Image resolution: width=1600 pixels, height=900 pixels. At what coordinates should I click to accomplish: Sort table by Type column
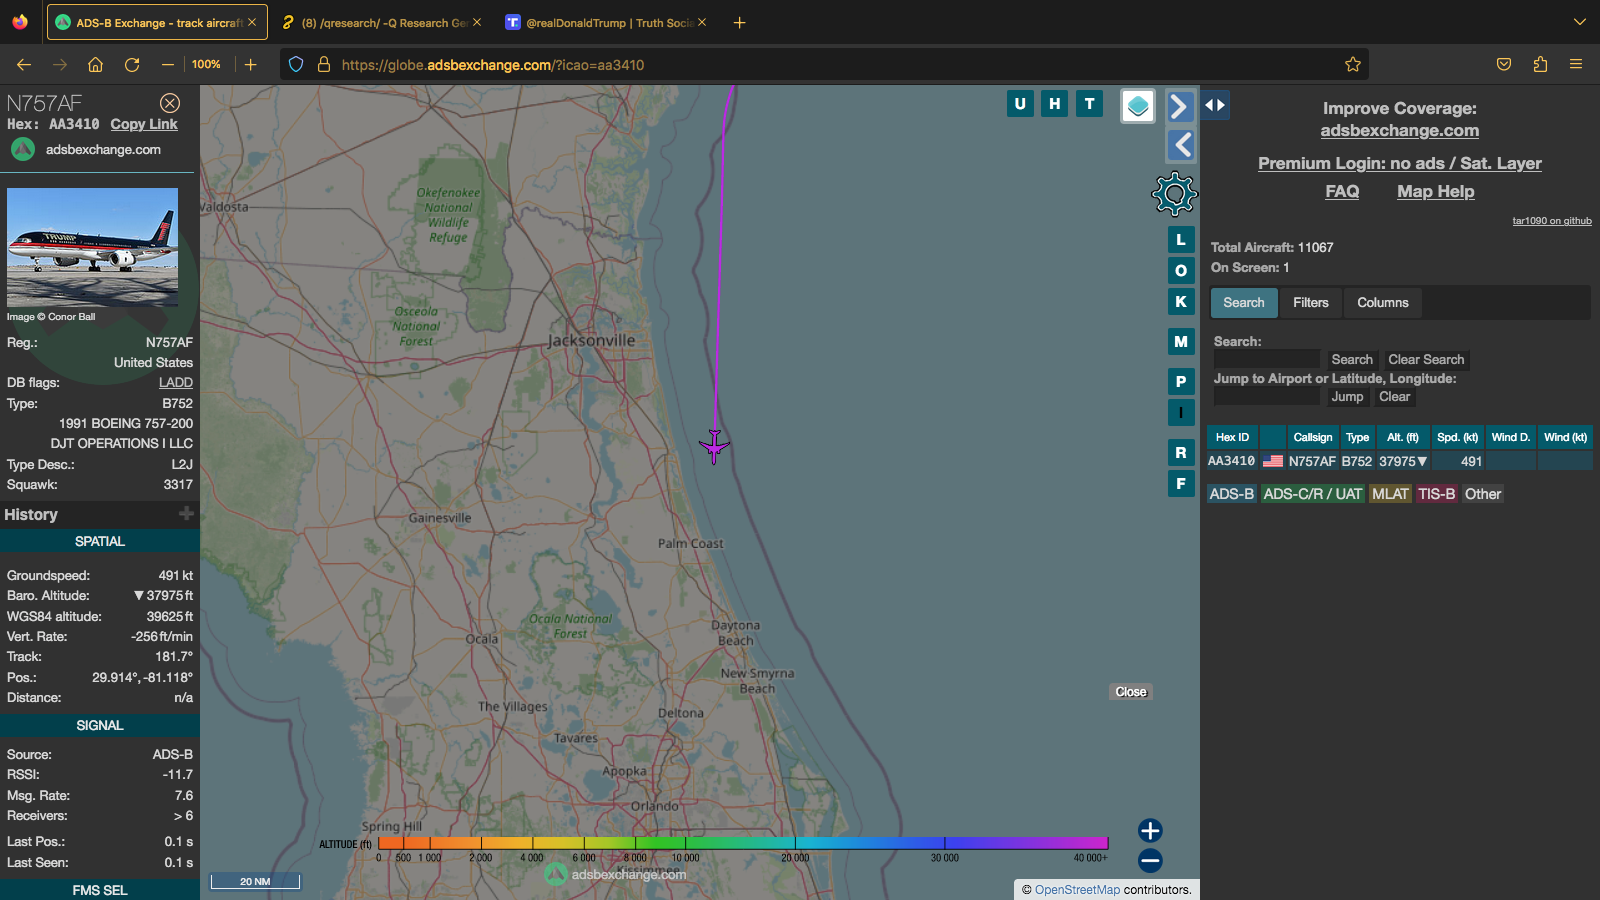[1357, 437]
